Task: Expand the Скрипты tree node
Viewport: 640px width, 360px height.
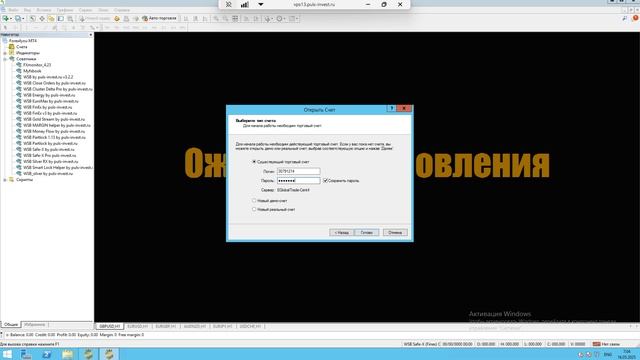Action: (5, 180)
